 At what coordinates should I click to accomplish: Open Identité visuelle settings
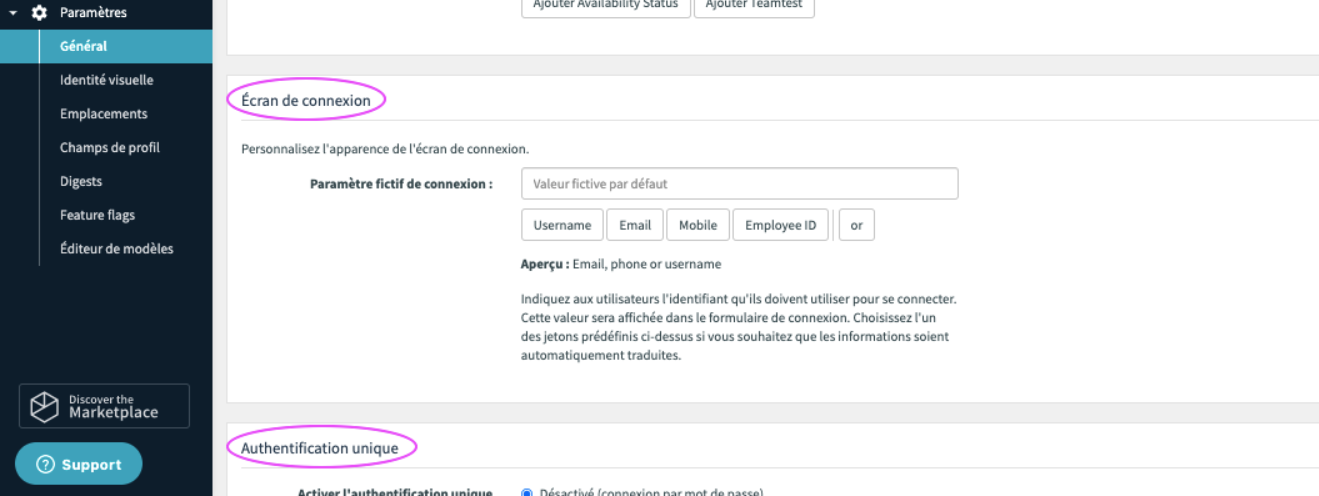(107, 80)
